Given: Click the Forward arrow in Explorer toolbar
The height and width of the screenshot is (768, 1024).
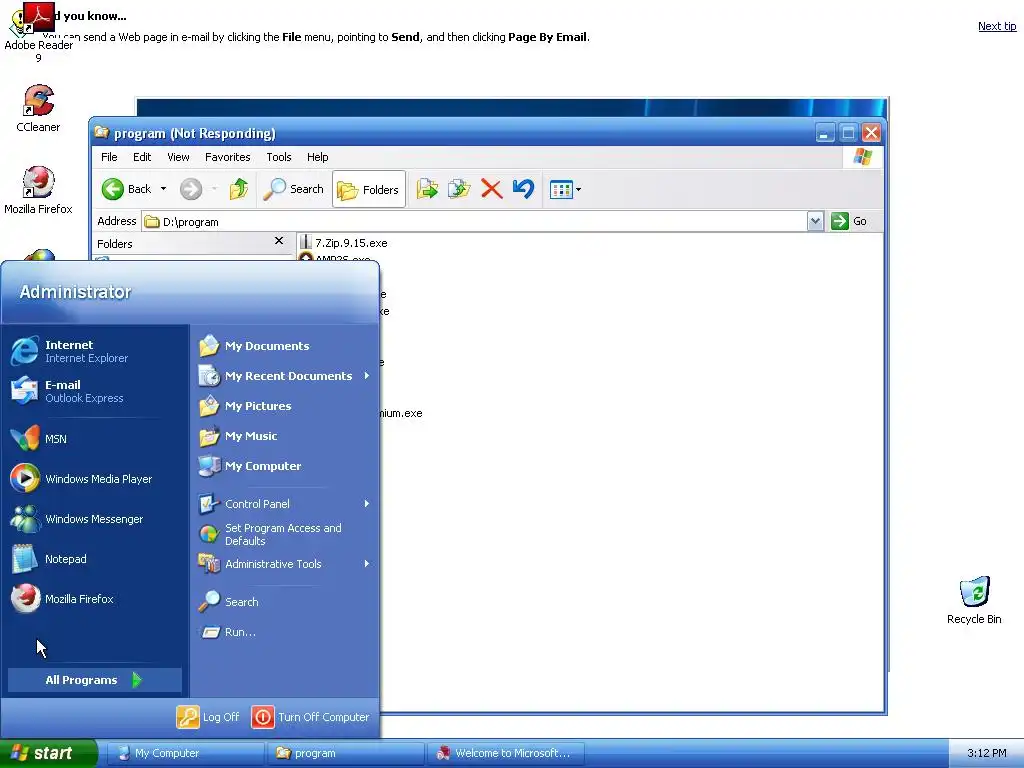Looking at the screenshot, I should point(191,189).
